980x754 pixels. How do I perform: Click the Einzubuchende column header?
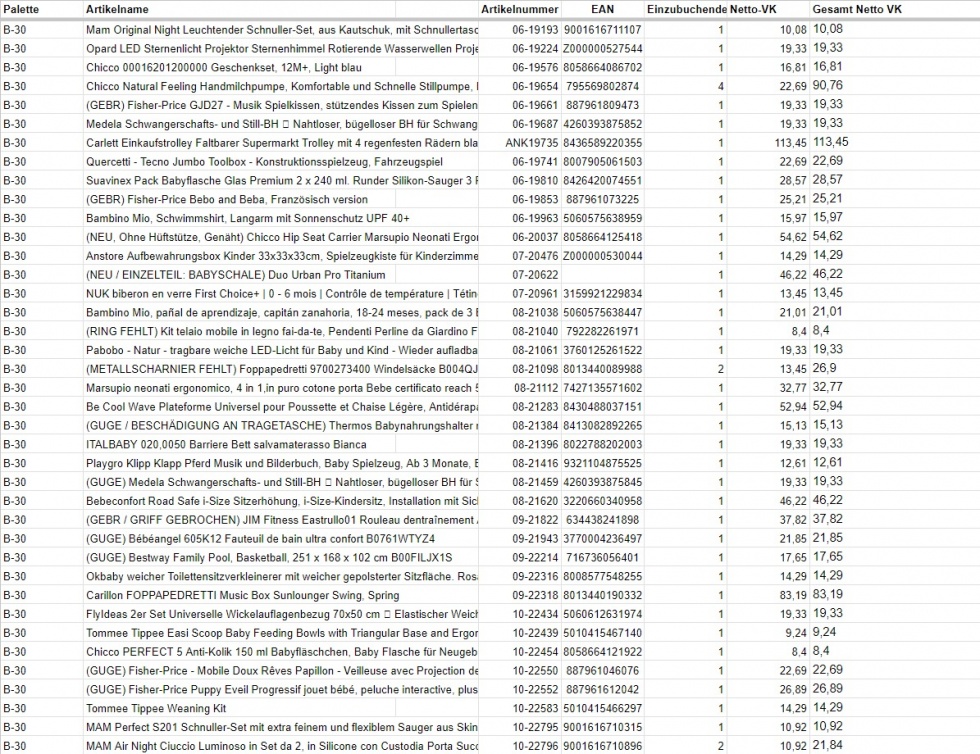[687, 9]
